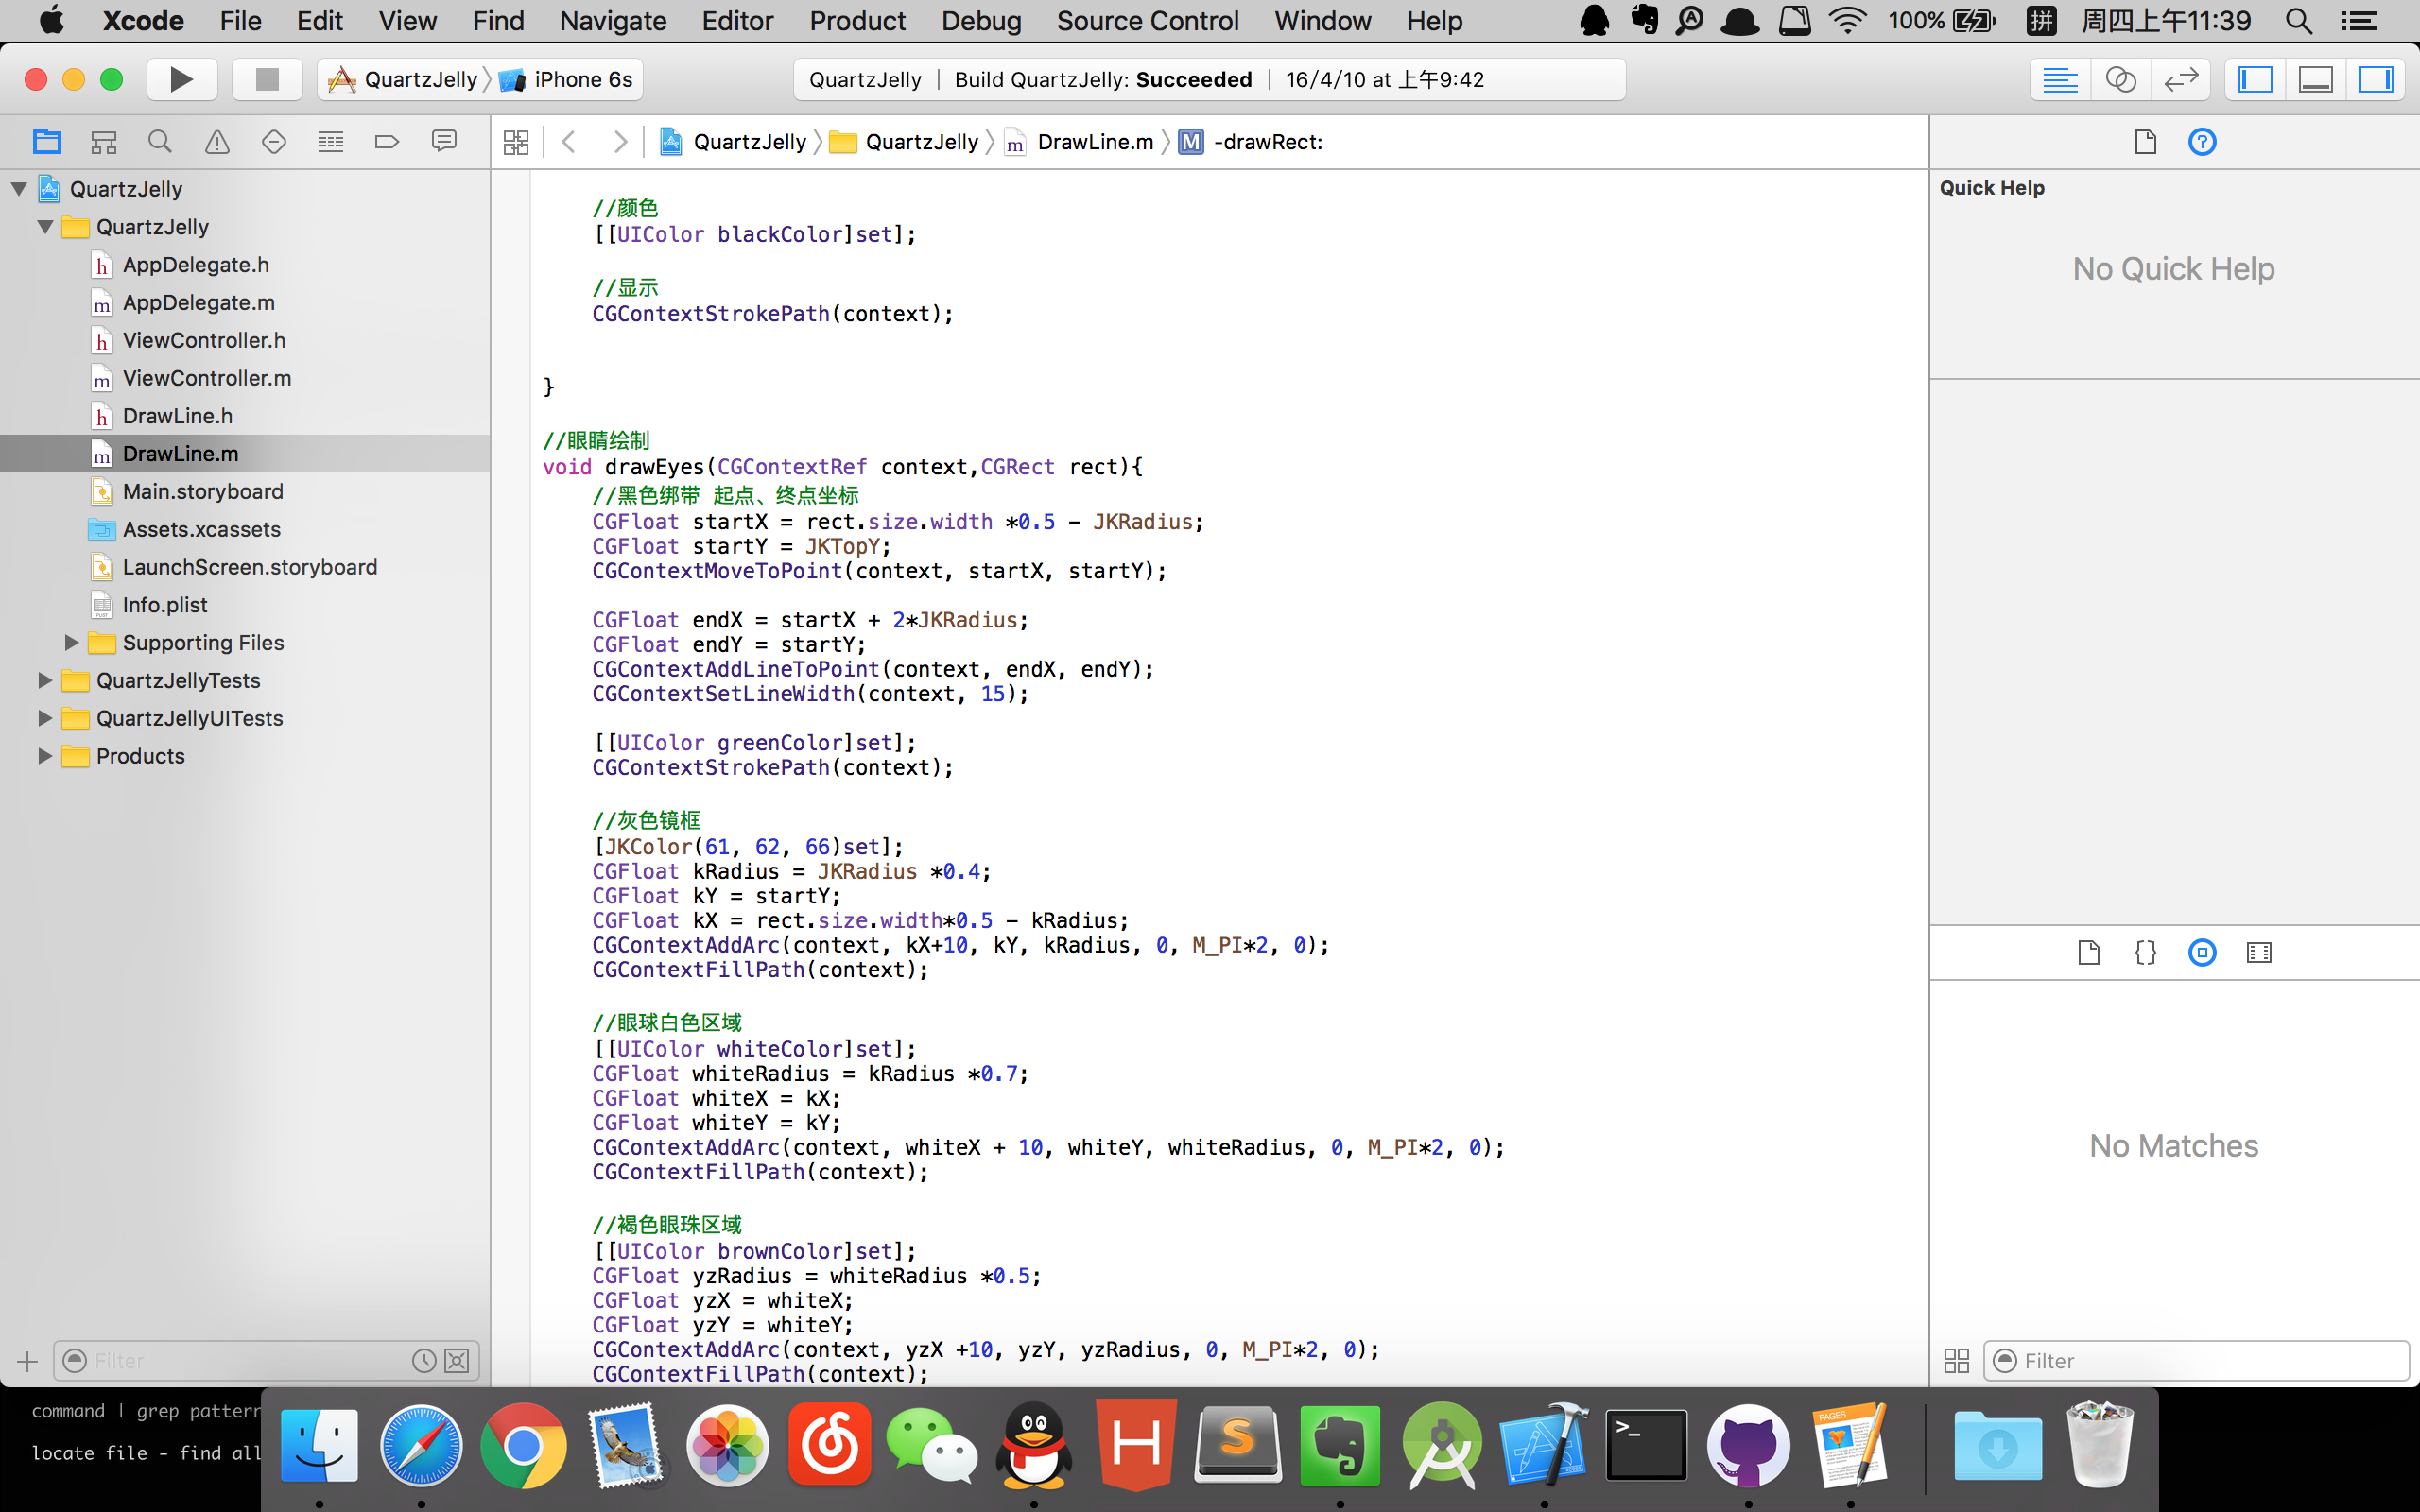This screenshot has width=2420, height=1512.
Task: Open the Debug menu
Action: pos(981,20)
